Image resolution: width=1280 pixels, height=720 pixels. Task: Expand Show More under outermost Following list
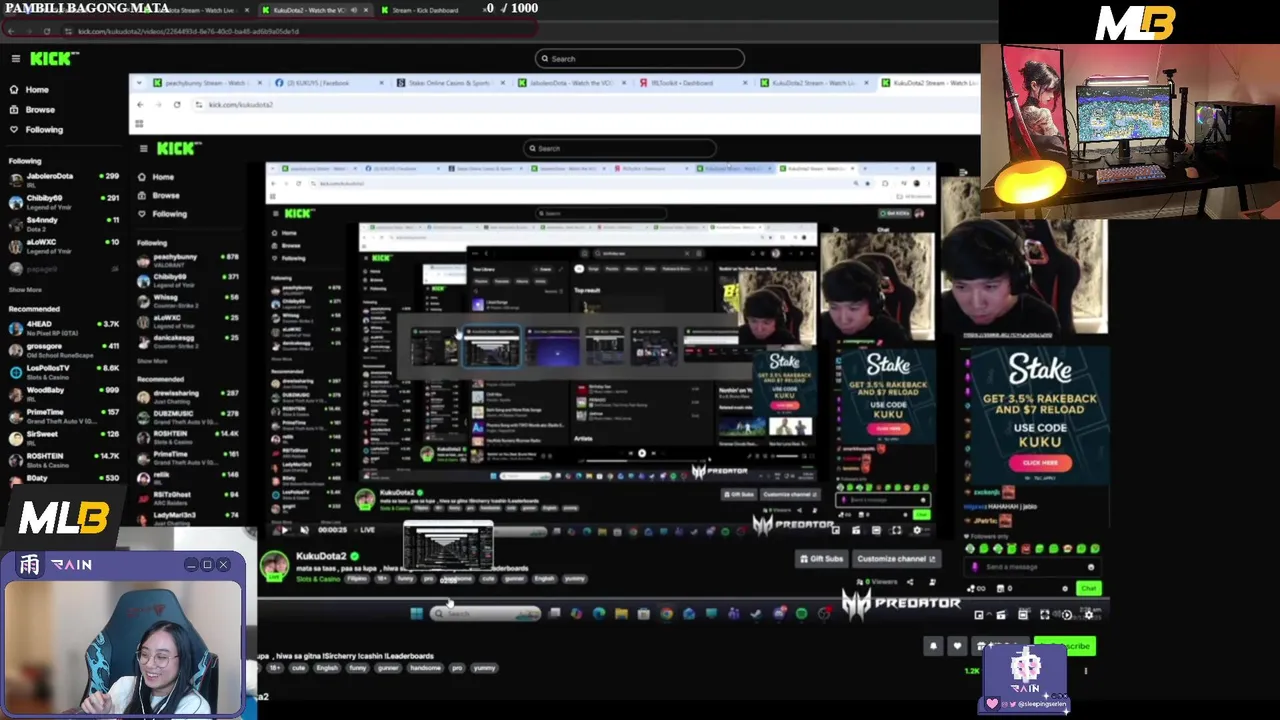coord(25,290)
